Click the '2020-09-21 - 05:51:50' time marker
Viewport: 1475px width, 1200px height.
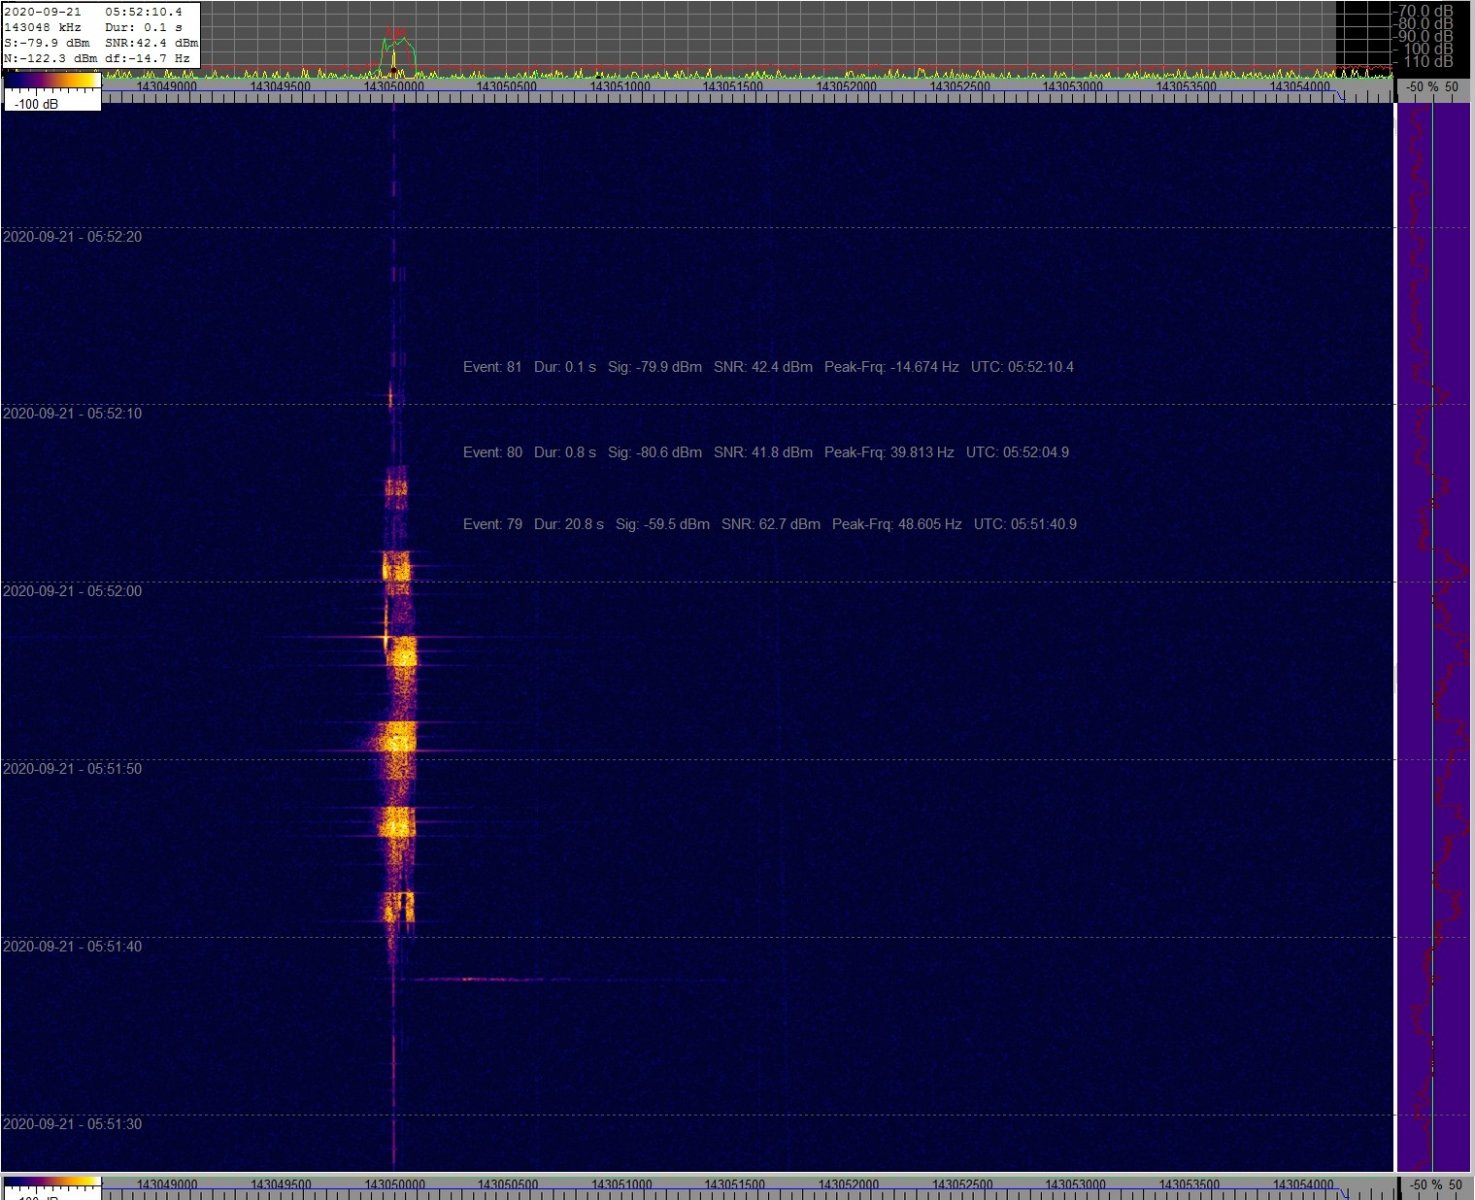[x=72, y=769]
